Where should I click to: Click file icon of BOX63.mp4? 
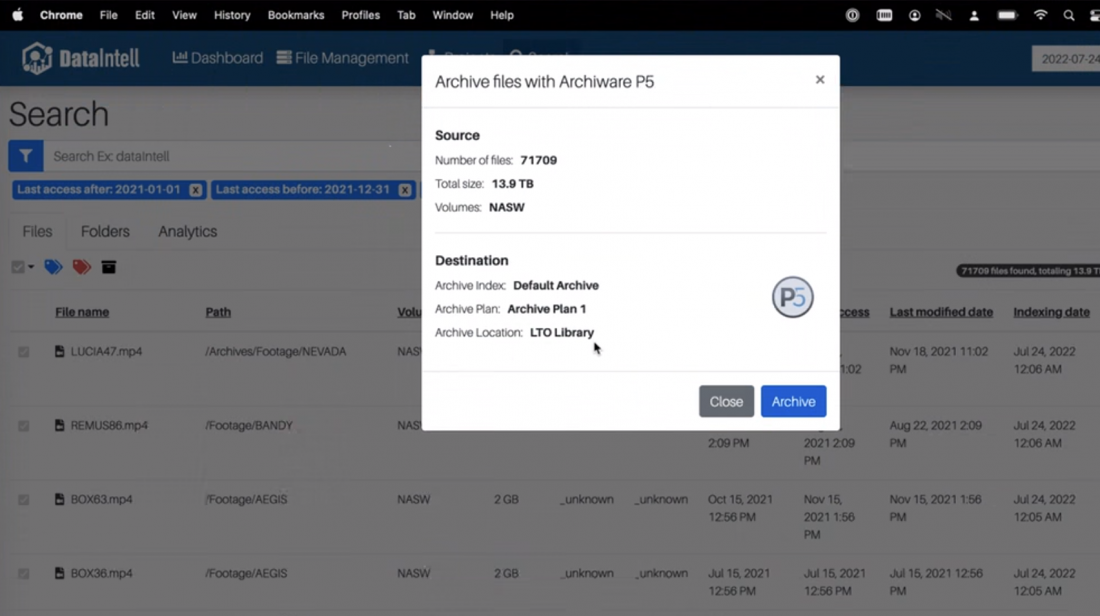[x=60, y=499]
